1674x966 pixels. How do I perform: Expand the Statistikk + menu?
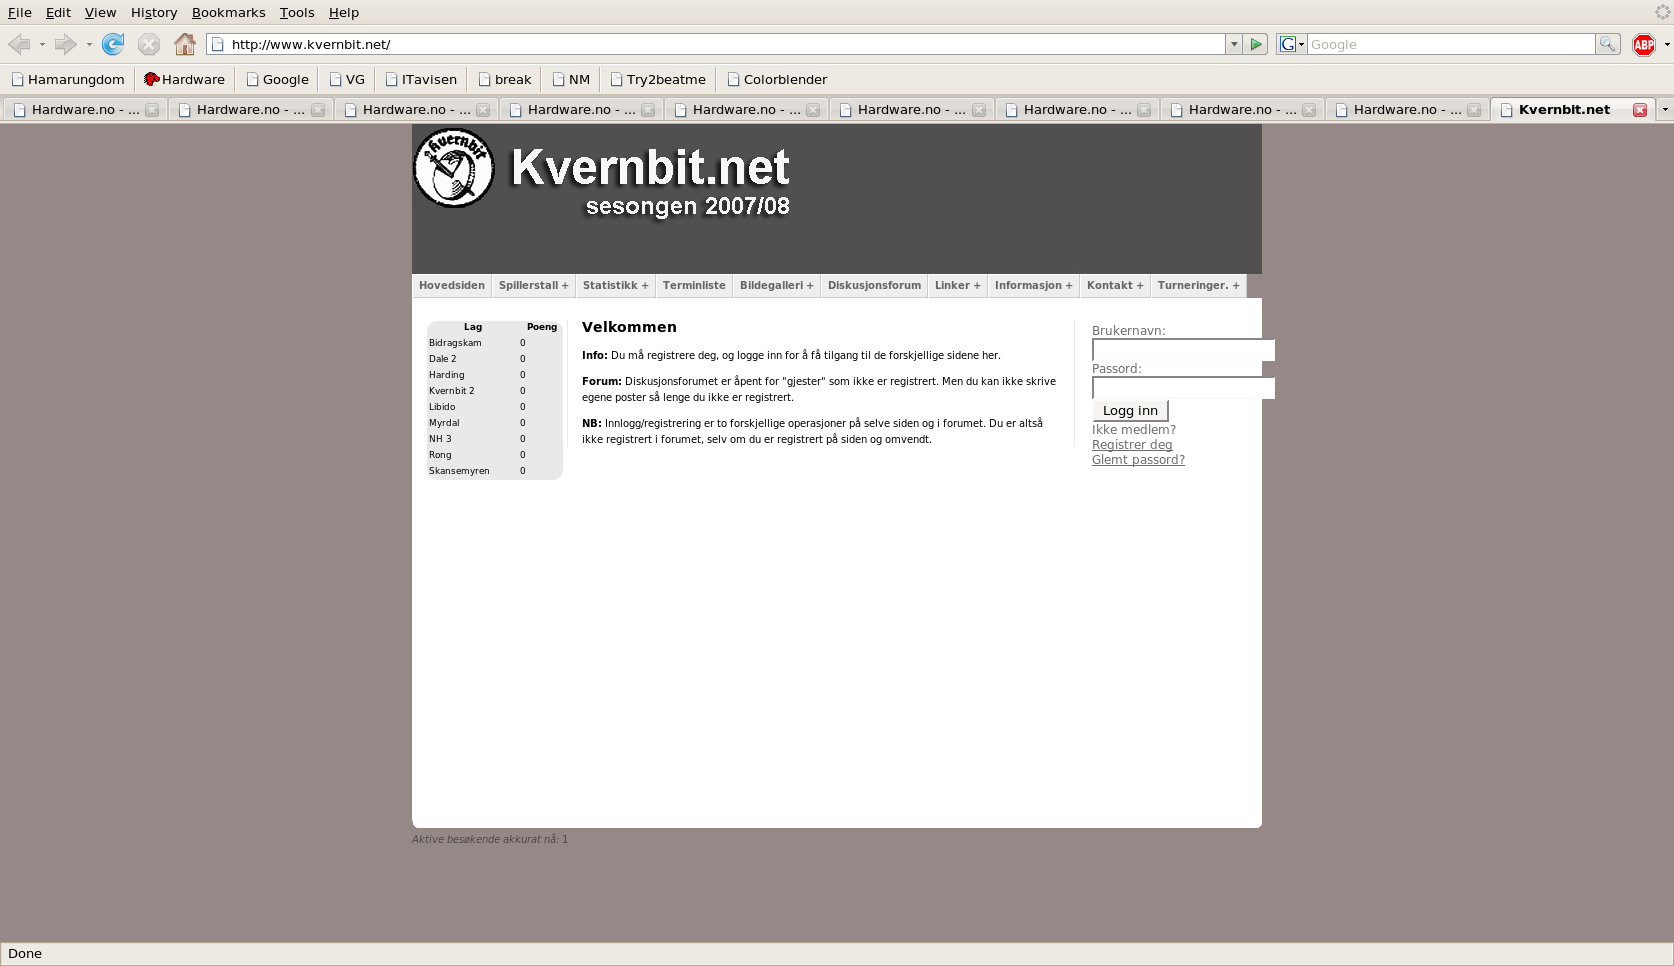click(x=616, y=286)
